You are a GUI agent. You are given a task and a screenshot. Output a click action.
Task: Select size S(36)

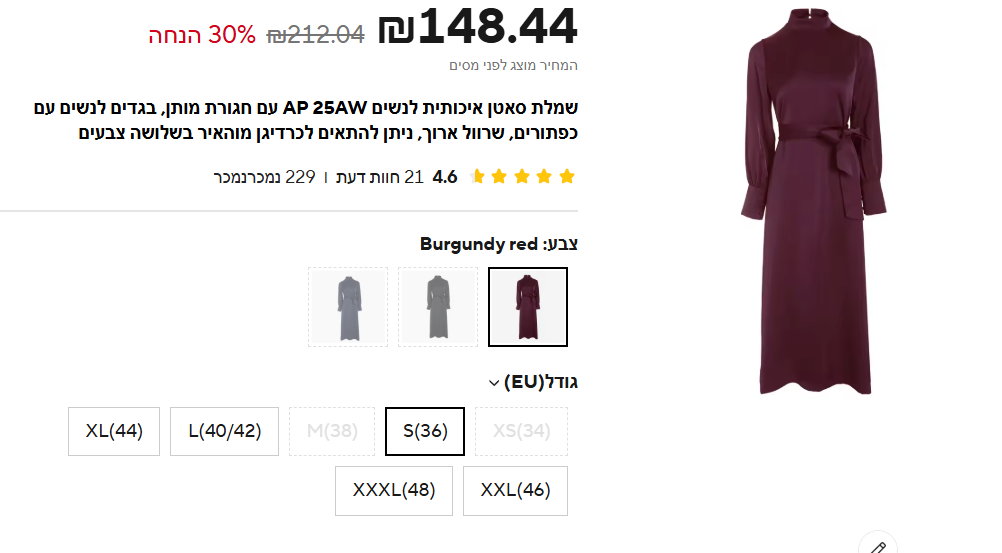[425, 431]
